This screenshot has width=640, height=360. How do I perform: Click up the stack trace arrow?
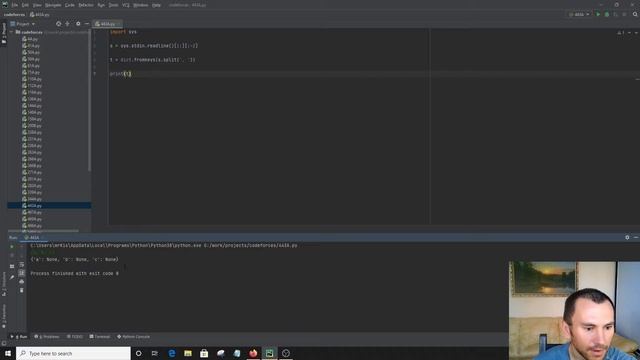(22, 247)
